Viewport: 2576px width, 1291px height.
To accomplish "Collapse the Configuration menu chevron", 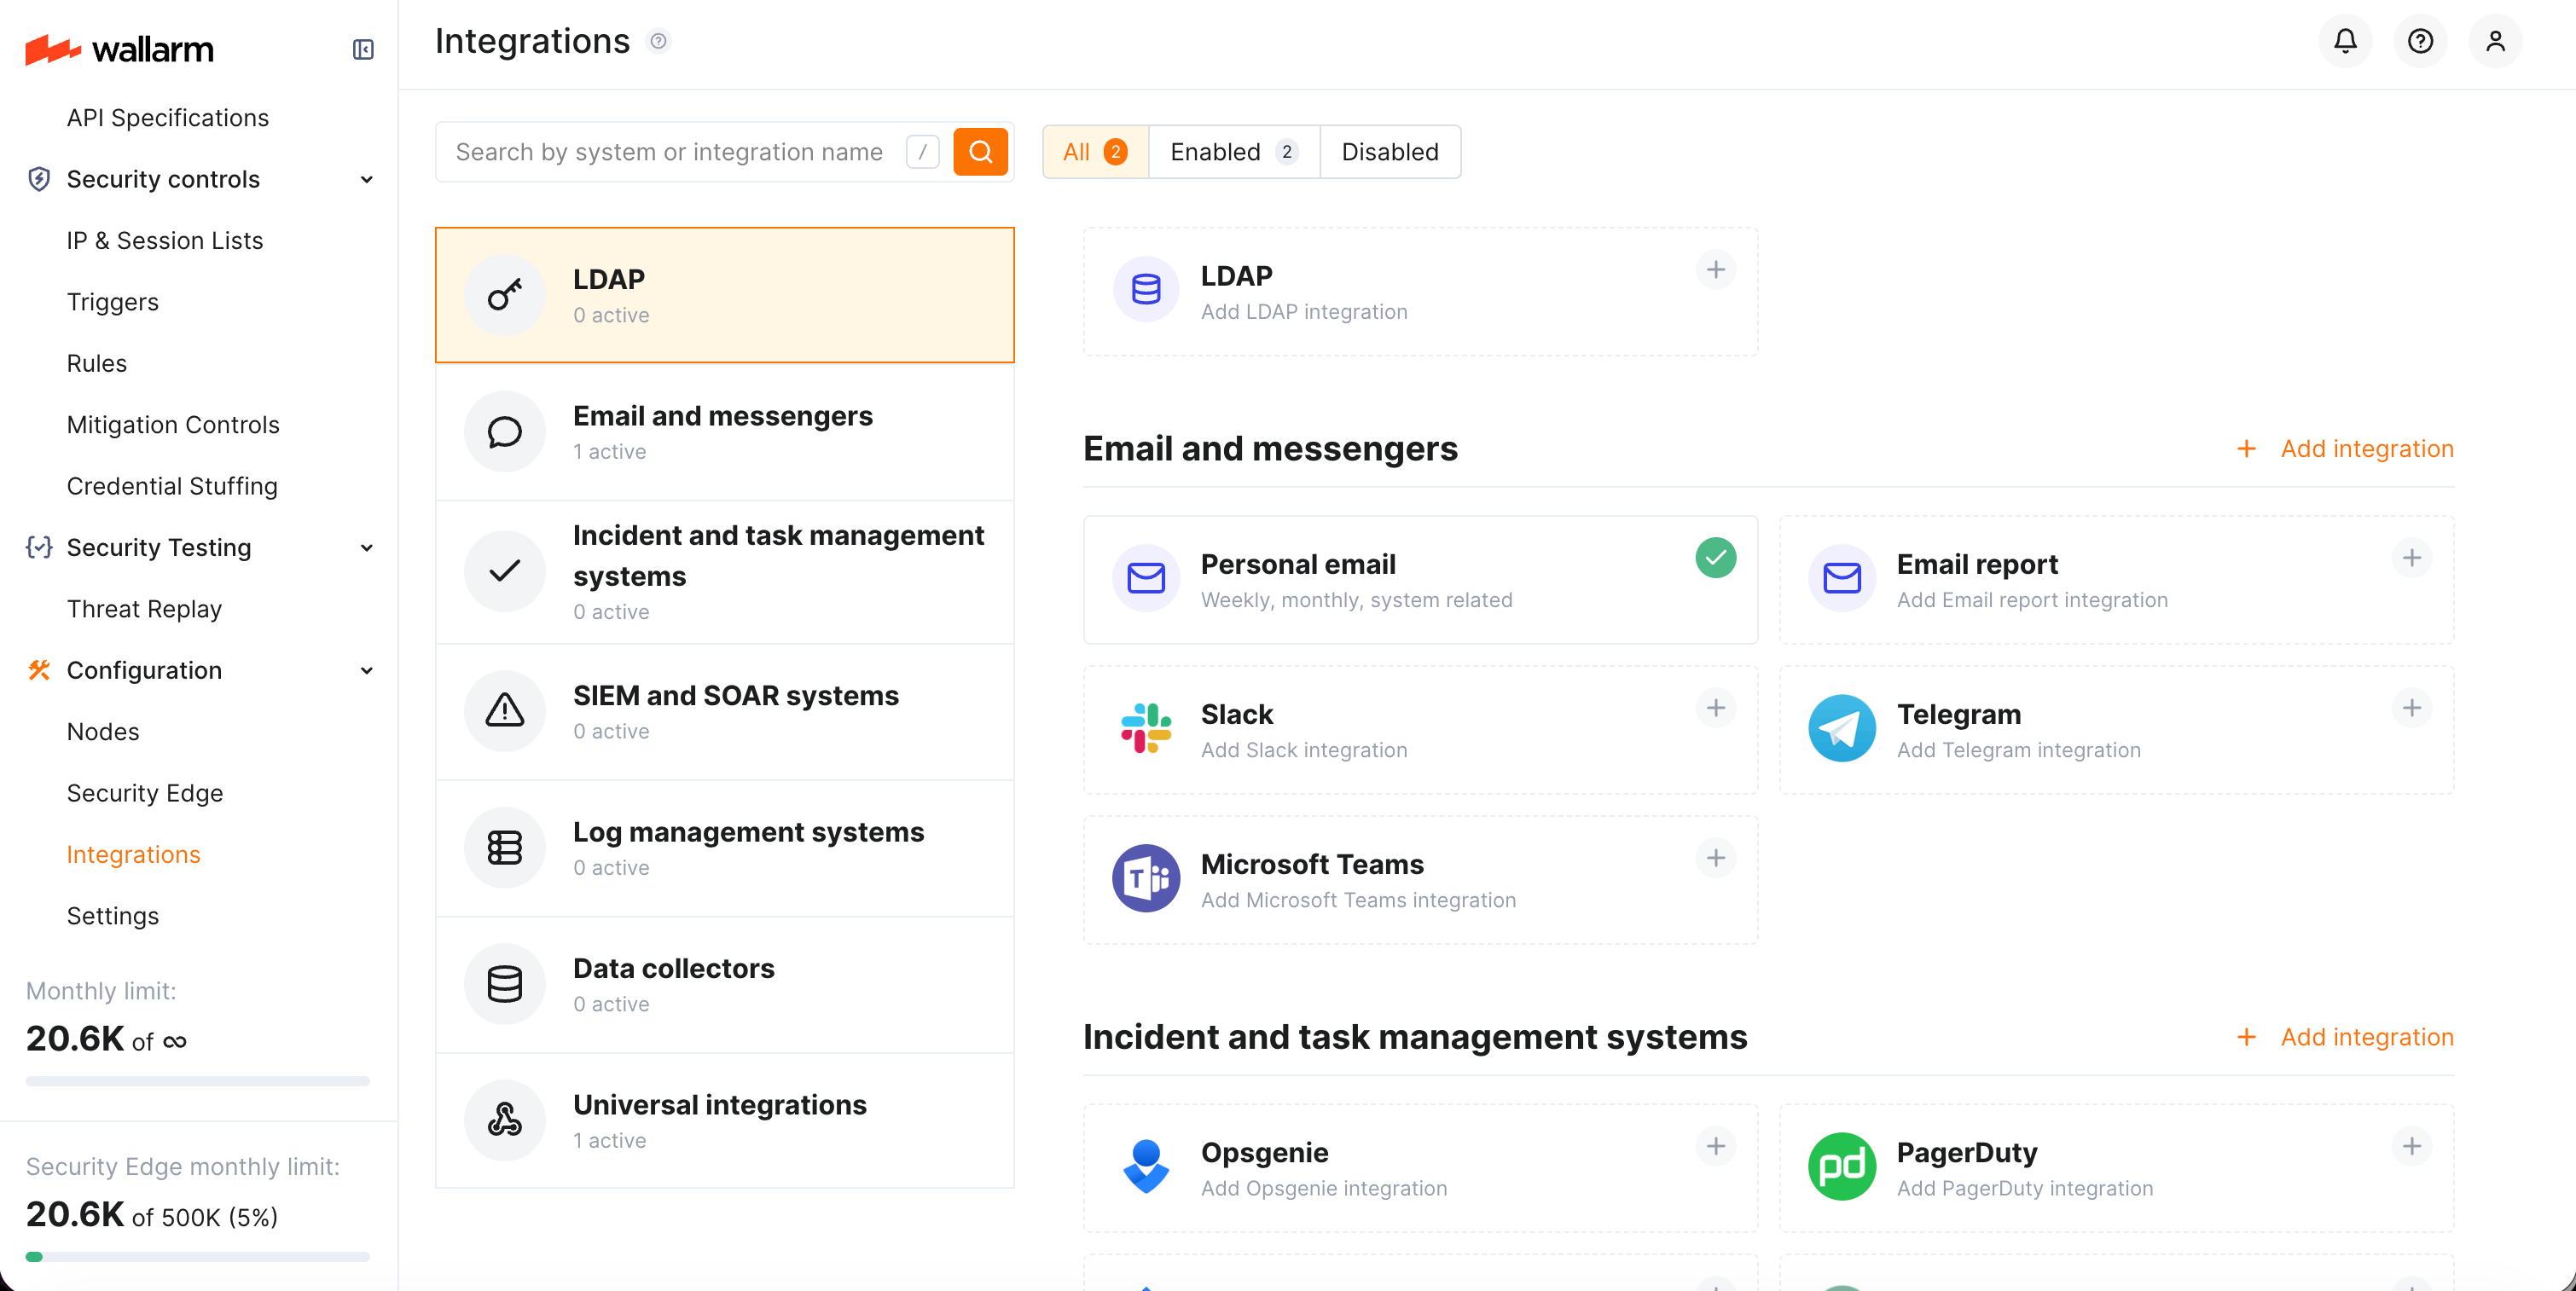I will pos(367,671).
